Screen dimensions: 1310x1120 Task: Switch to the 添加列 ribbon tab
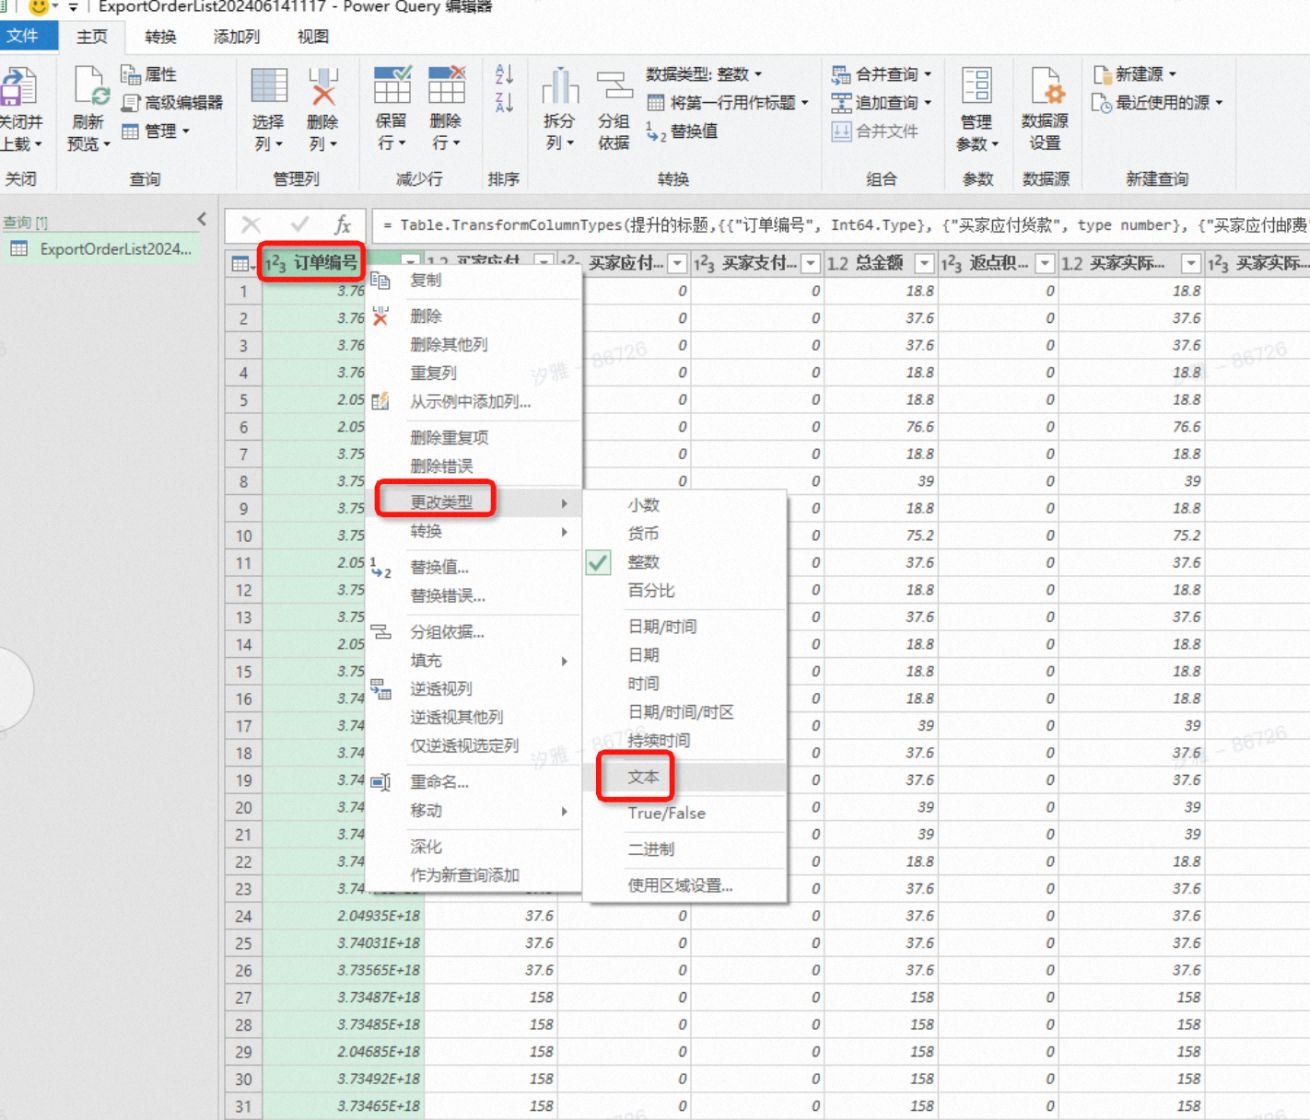coord(236,37)
